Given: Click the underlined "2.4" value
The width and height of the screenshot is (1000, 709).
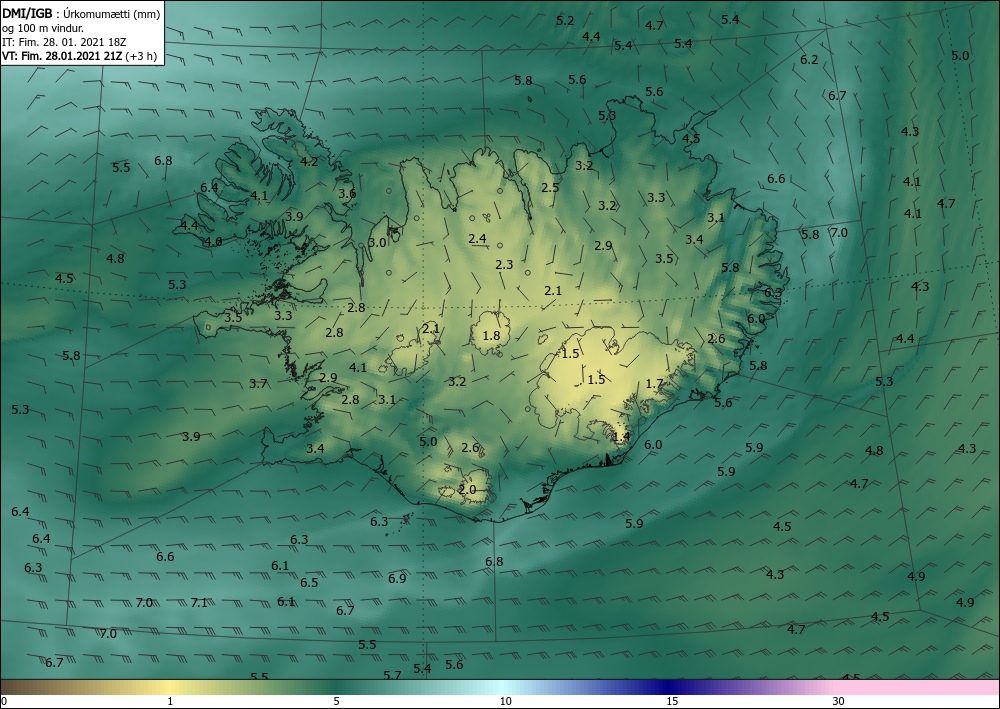Looking at the screenshot, I should point(478,239).
